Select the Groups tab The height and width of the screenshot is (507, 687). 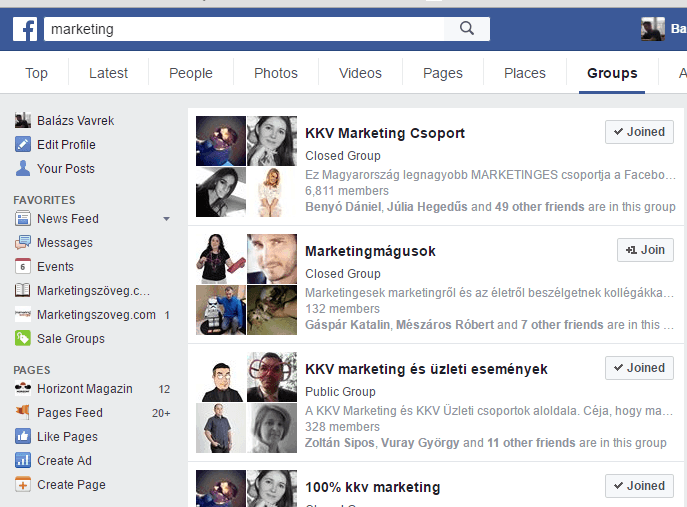tap(612, 73)
